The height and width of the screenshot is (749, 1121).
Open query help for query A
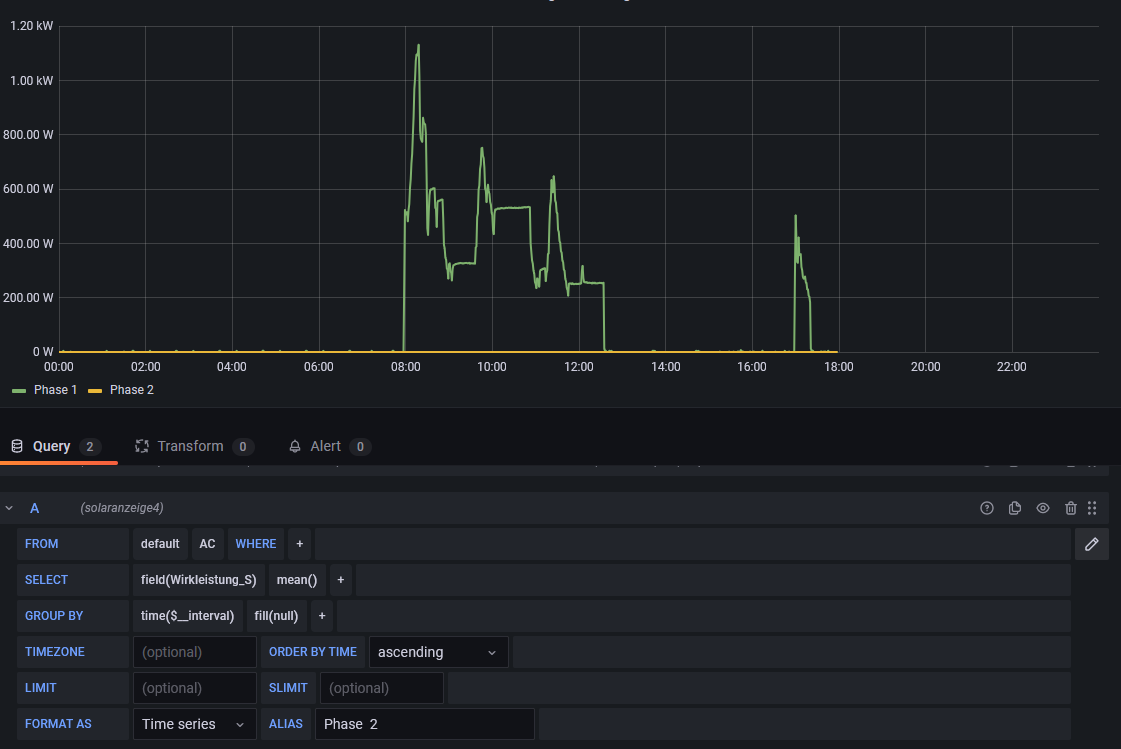point(987,508)
